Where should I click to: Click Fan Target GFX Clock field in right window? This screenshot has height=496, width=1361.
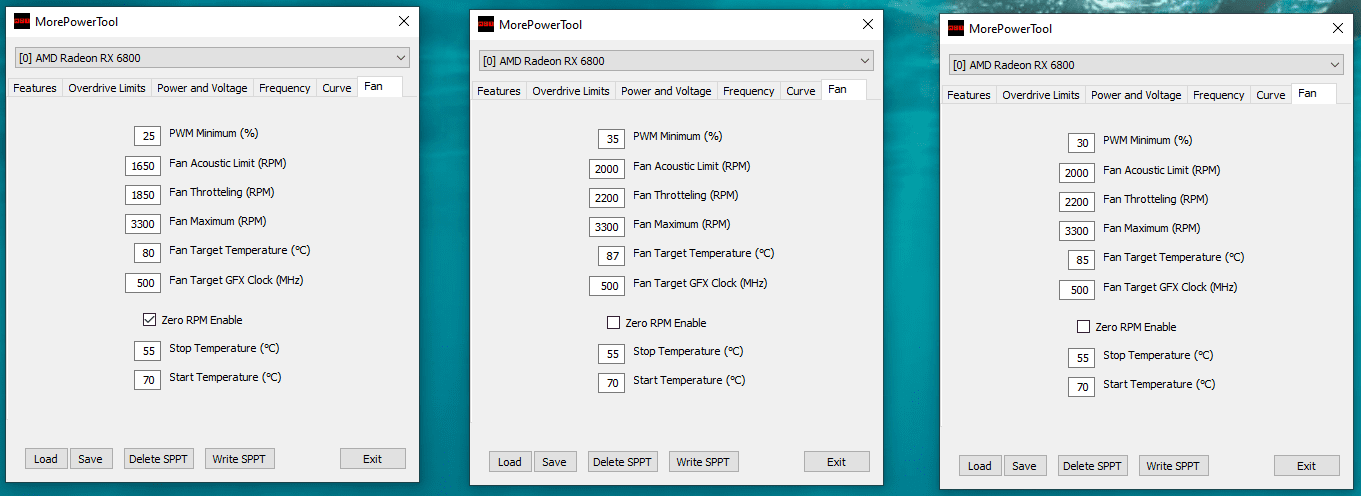pos(1077,289)
